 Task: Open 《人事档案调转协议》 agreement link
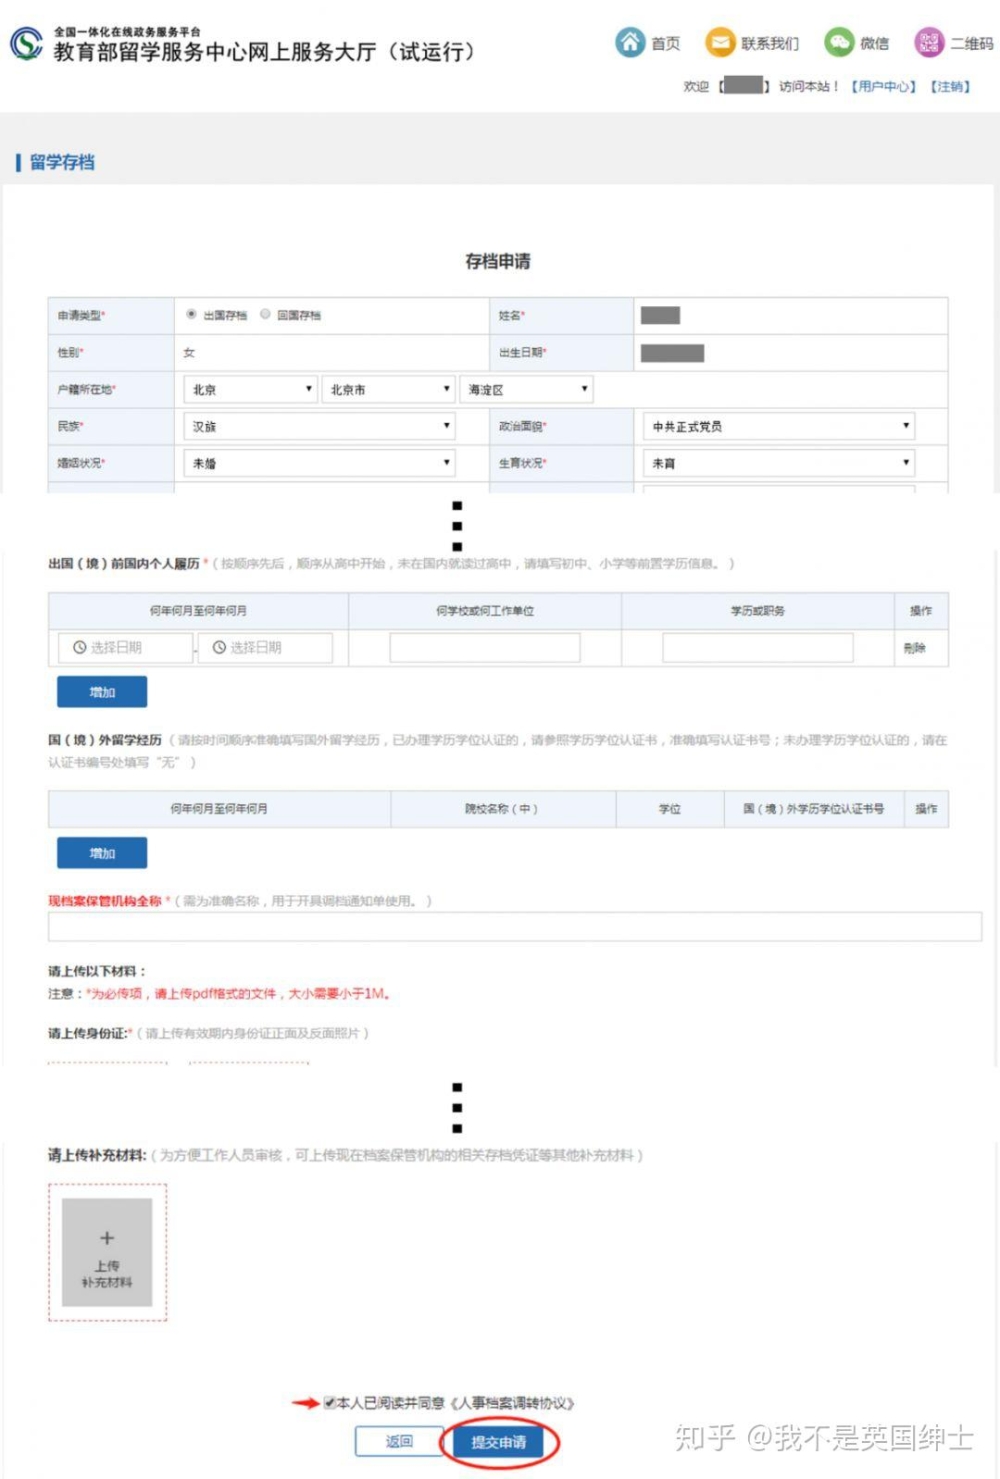tap(512, 1403)
